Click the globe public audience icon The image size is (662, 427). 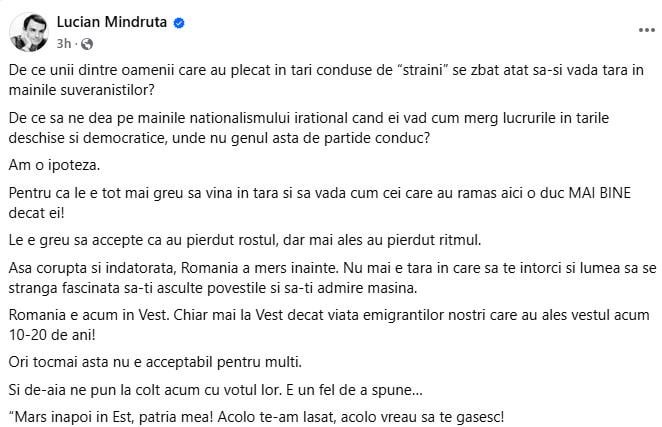[87, 44]
